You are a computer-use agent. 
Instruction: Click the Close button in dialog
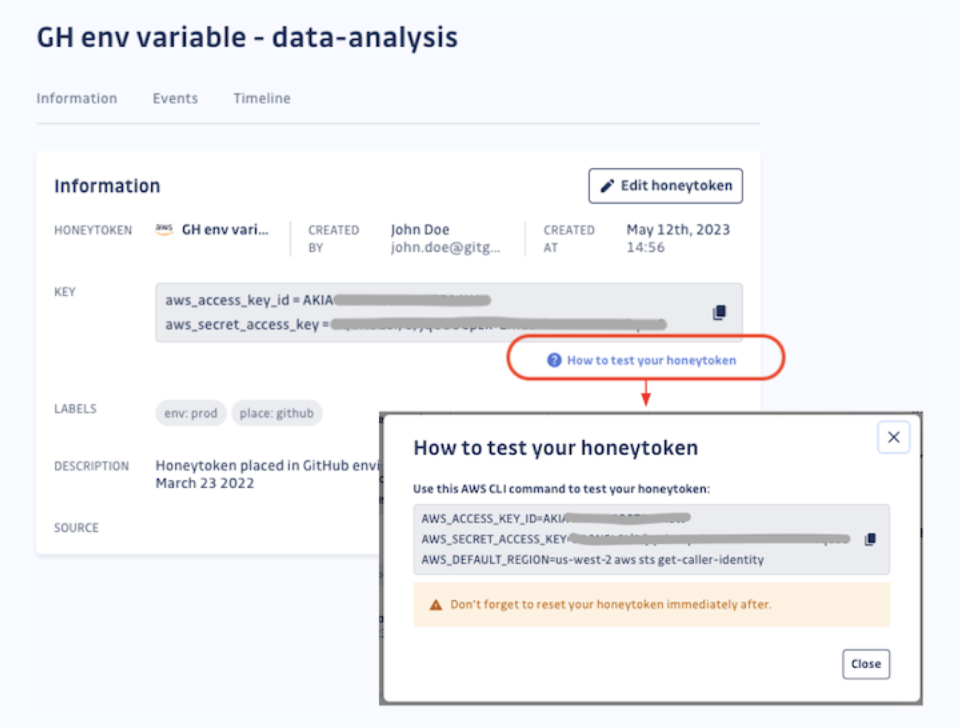click(x=866, y=664)
